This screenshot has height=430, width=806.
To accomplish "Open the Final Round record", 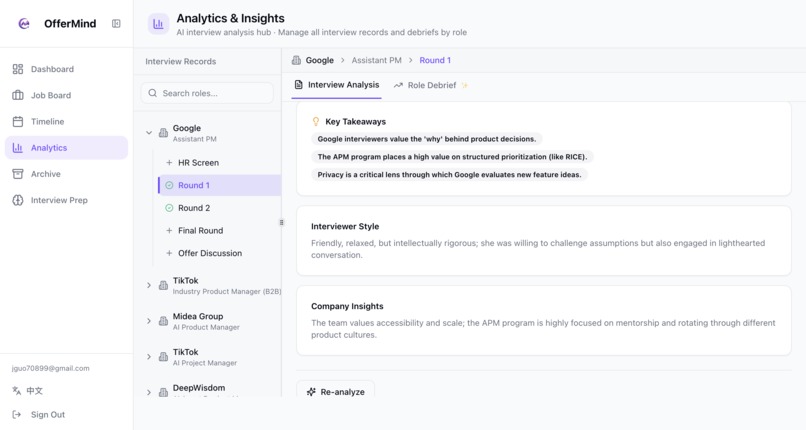I will (219, 230).
